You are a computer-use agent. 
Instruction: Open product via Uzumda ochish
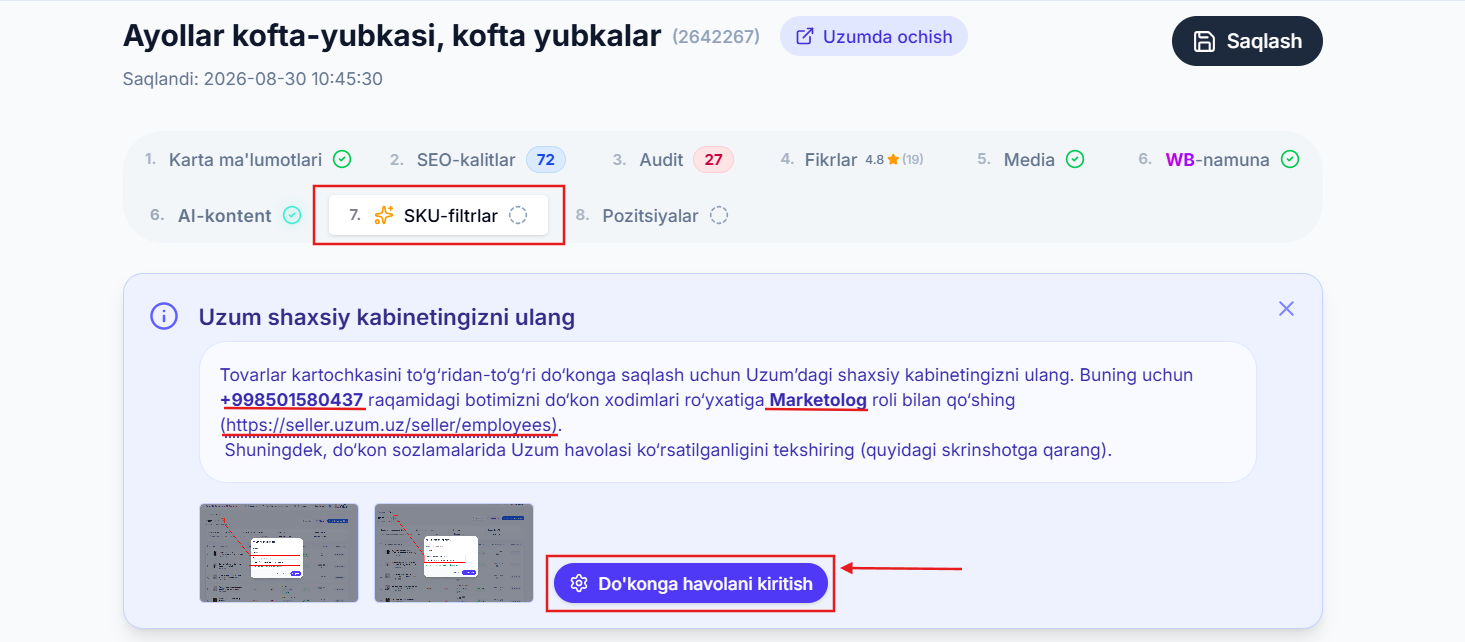[874, 37]
